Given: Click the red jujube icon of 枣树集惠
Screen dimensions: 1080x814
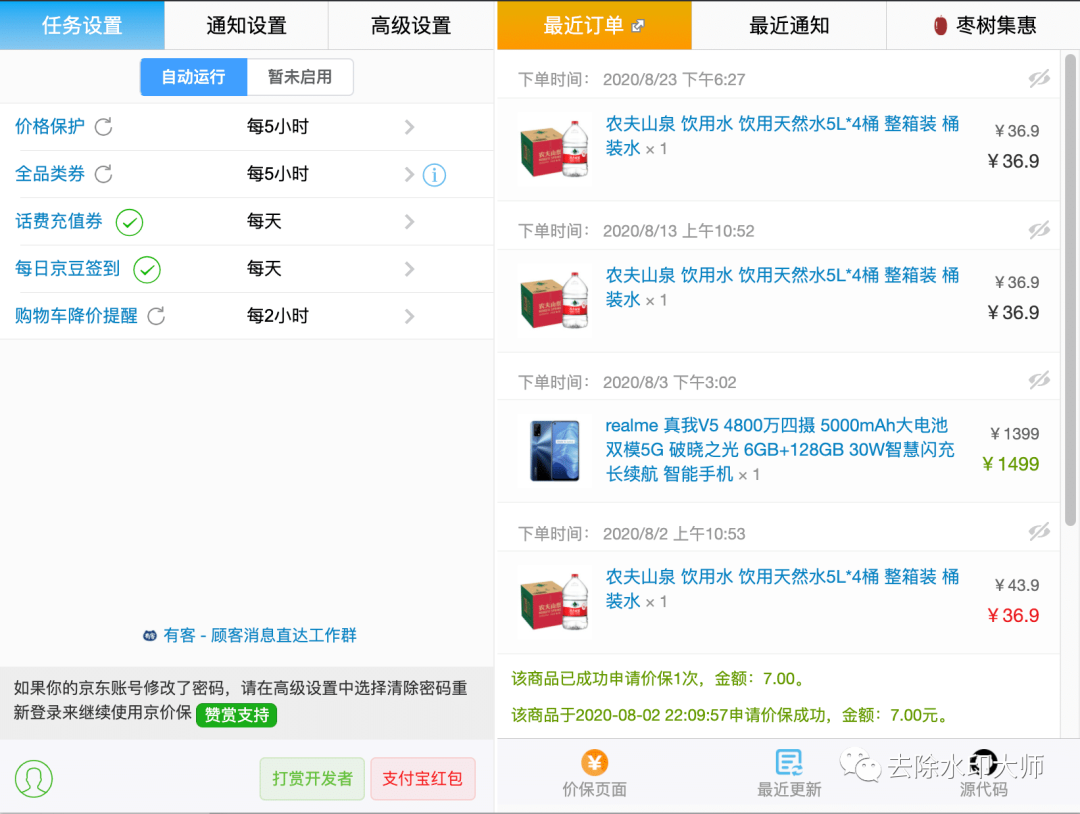Looking at the screenshot, I should (940, 25).
